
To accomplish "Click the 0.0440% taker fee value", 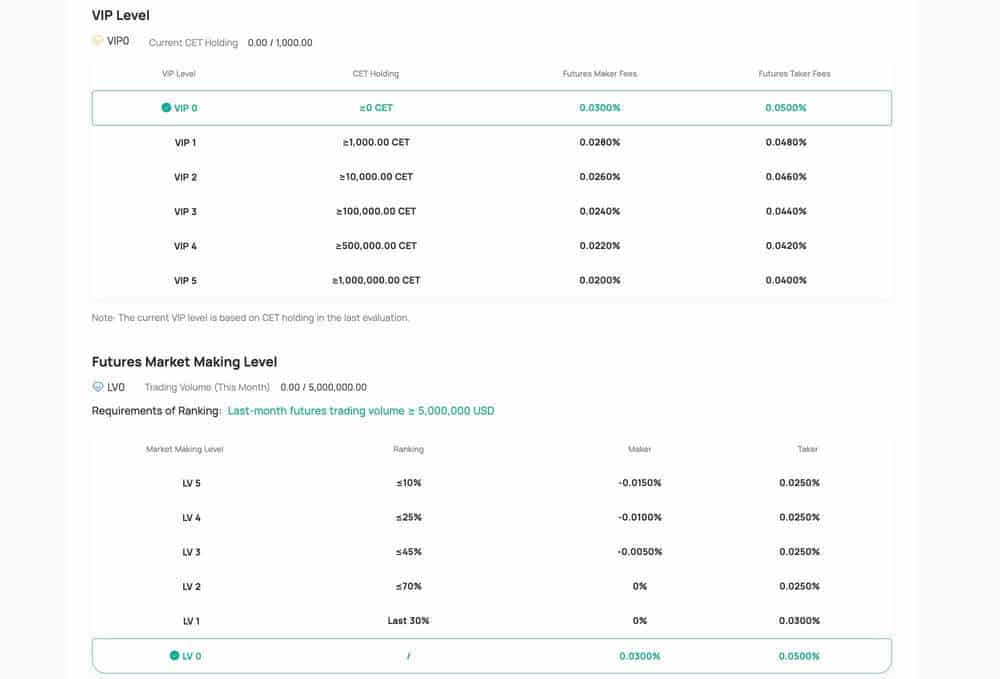I will pos(786,211).
